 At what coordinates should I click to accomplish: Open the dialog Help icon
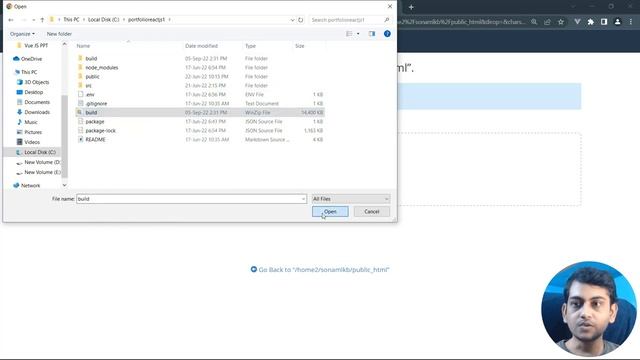pos(387,34)
